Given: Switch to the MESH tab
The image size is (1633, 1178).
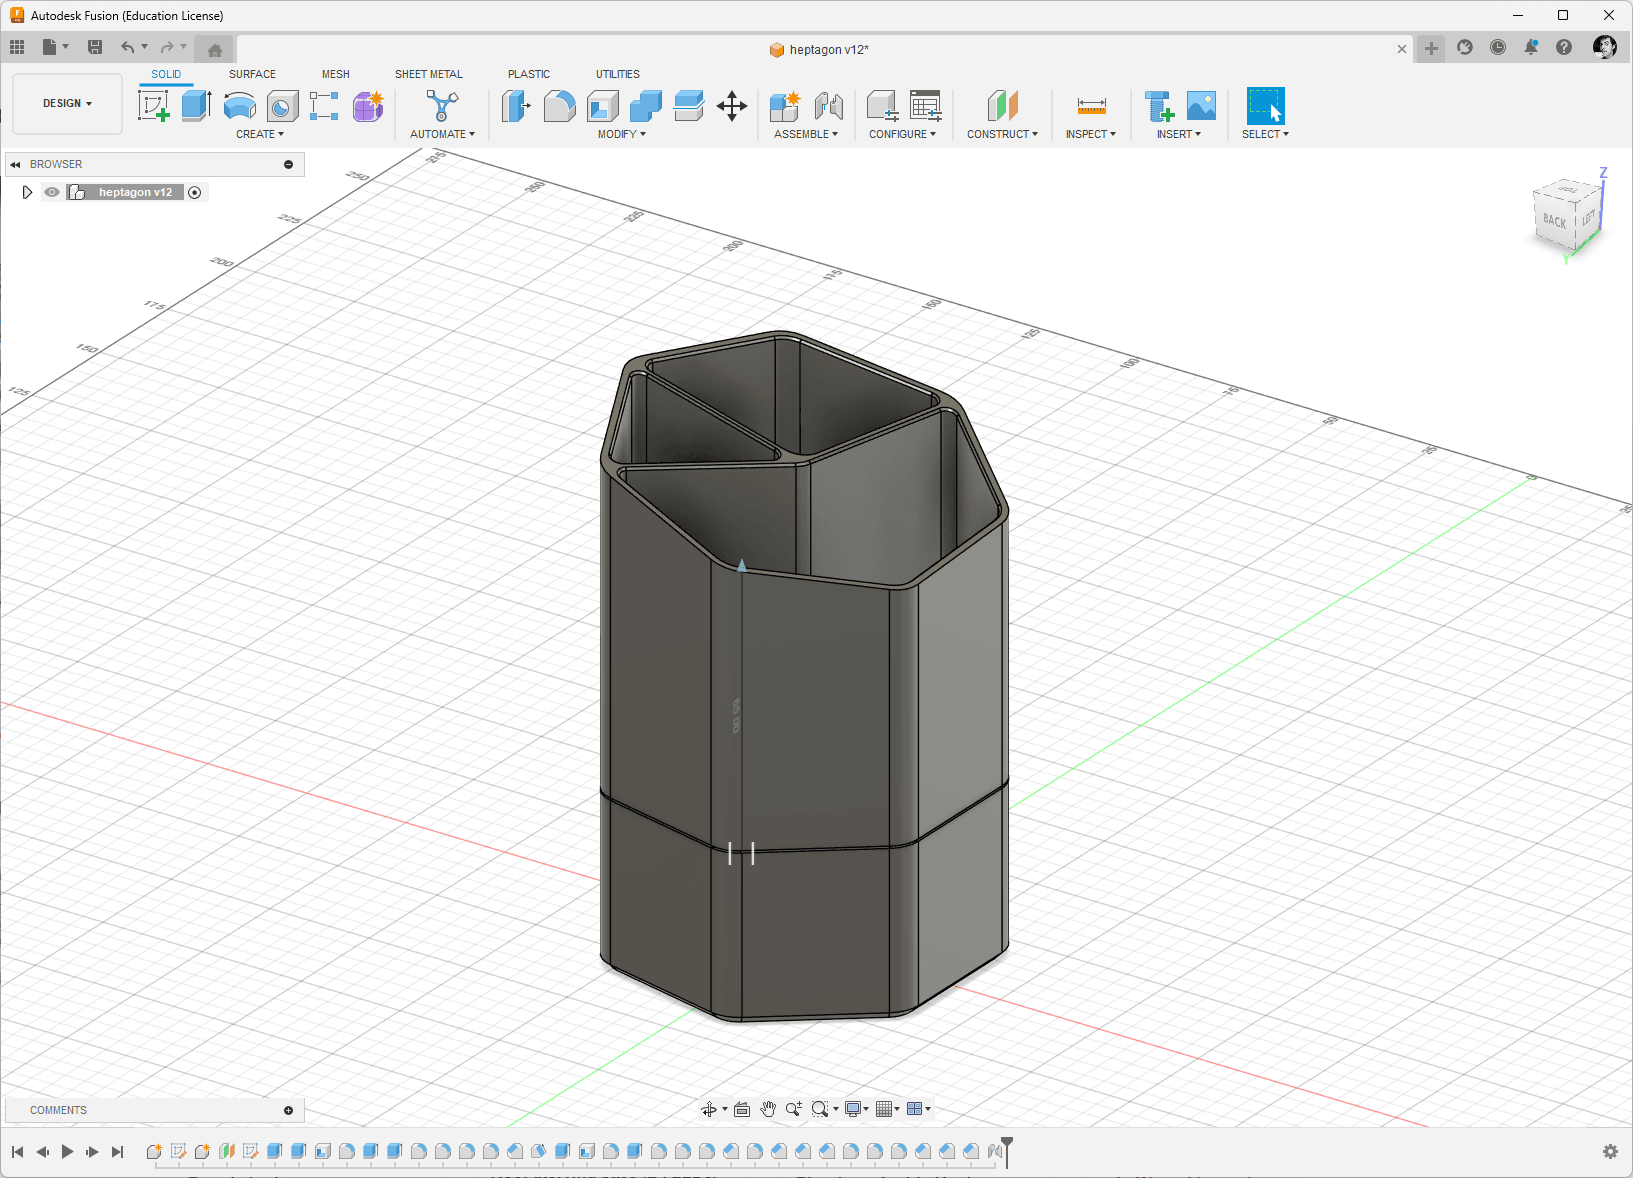Looking at the screenshot, I should tap(336, 74).
